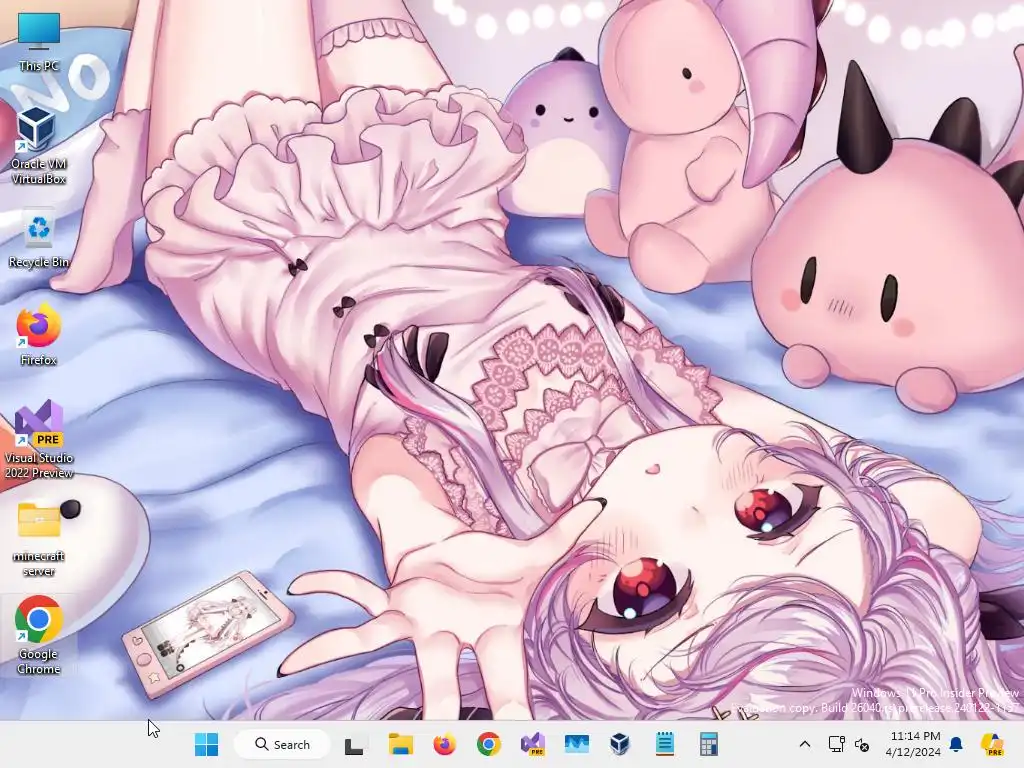Select Oracle VM VirtualBox desktop shortcut

(x=39, y=146)
